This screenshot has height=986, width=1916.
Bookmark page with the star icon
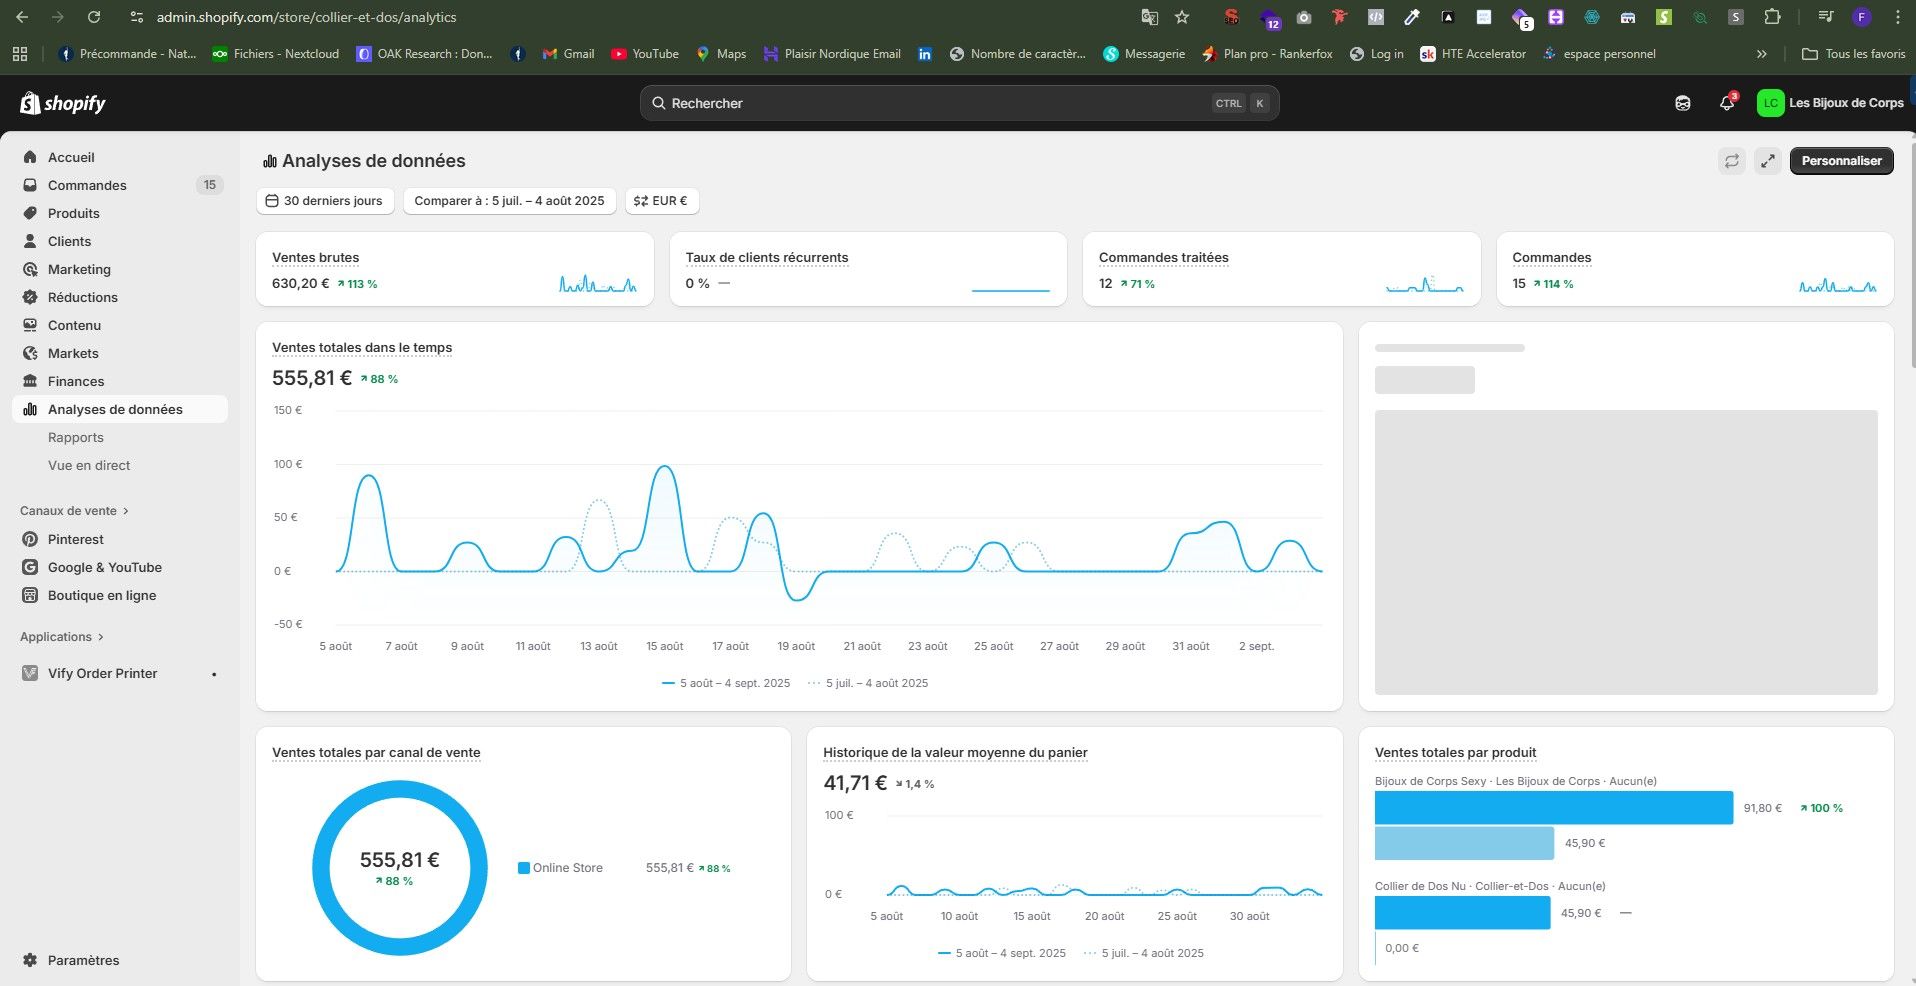(x=1182, y=17)
